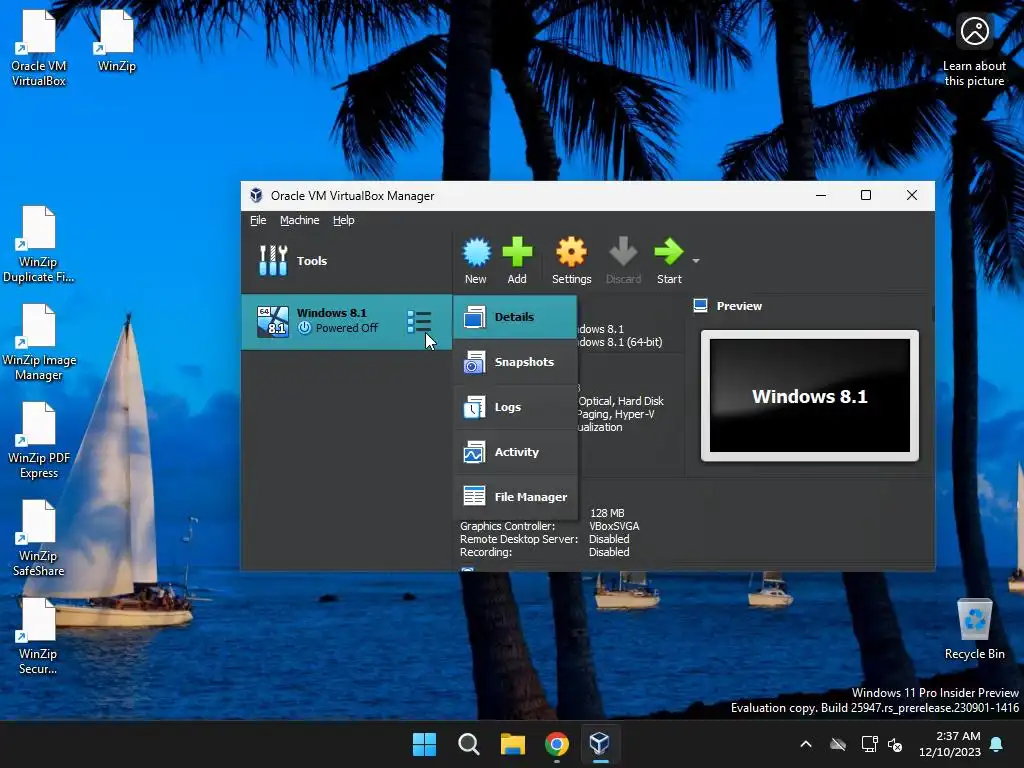Open the File menu

pyautogui.click(x=258, y=220)
